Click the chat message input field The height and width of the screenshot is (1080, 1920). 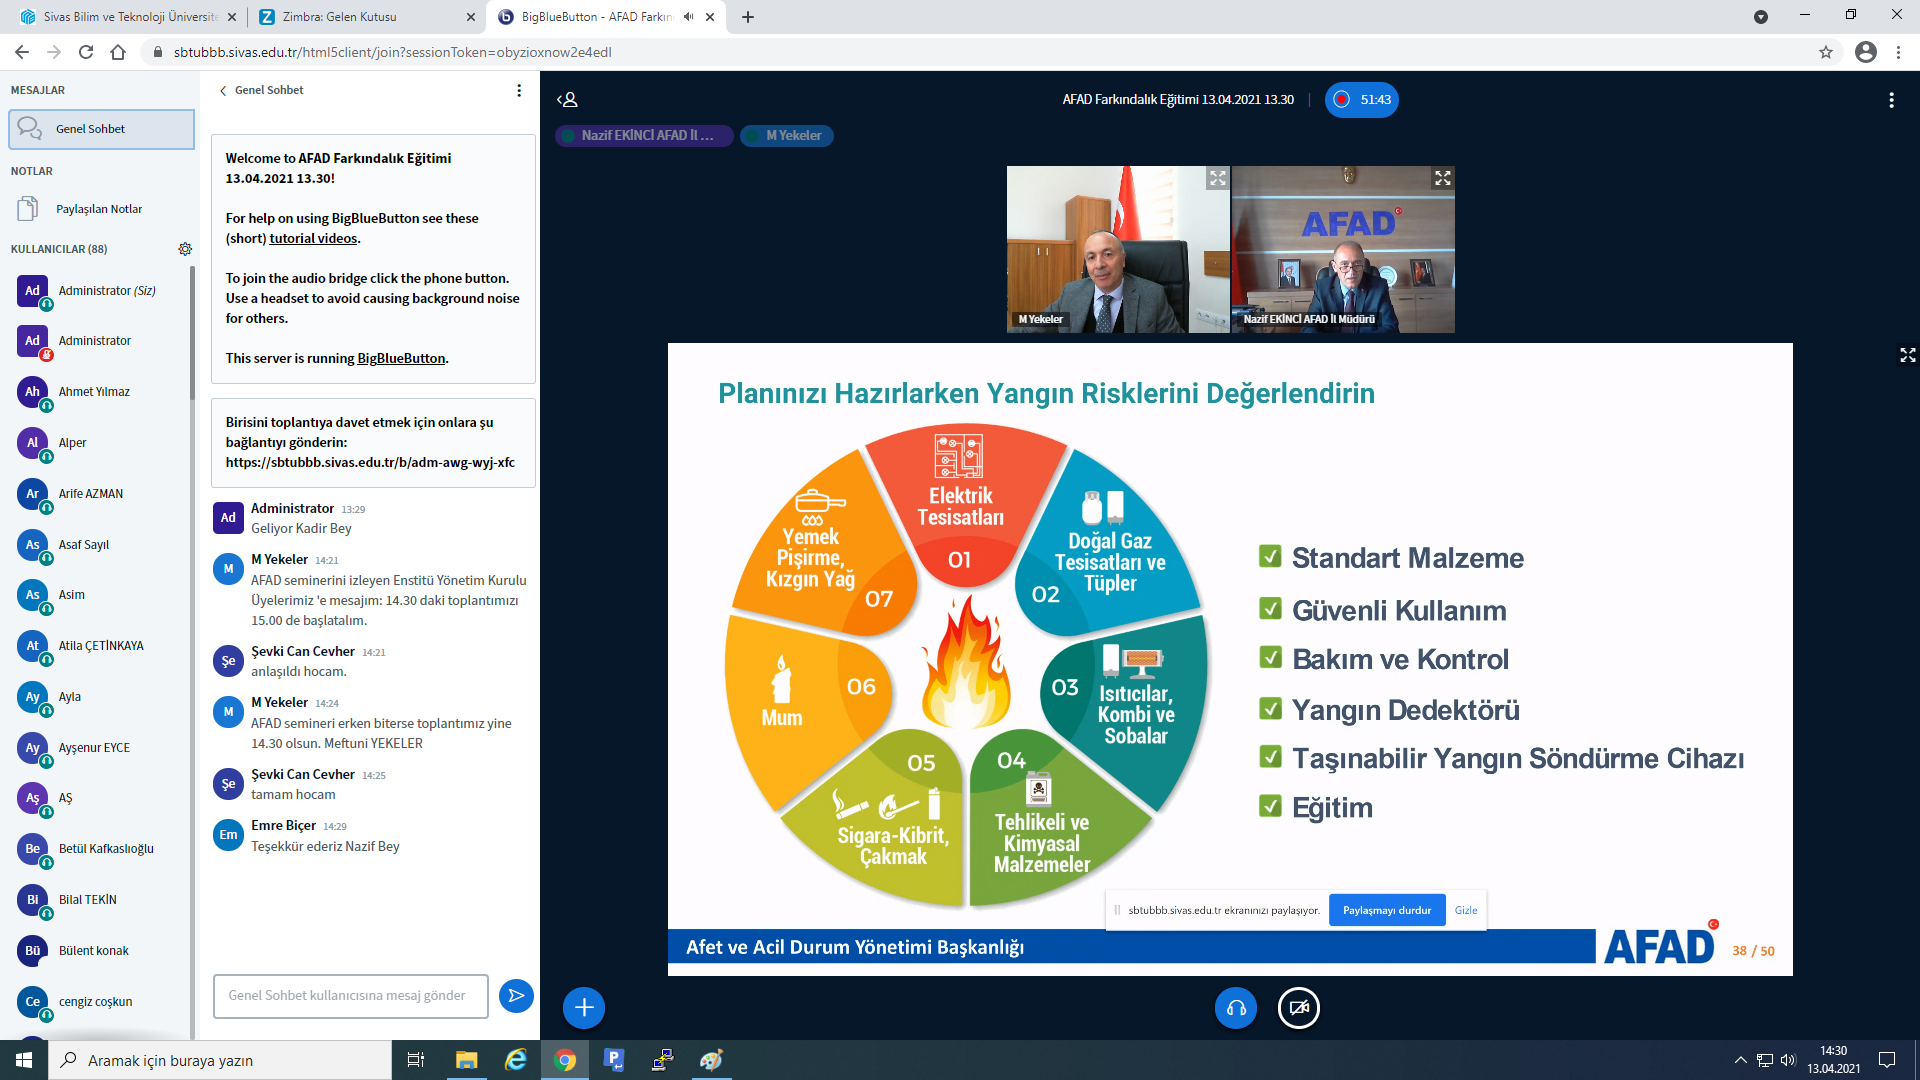(350, 996)
